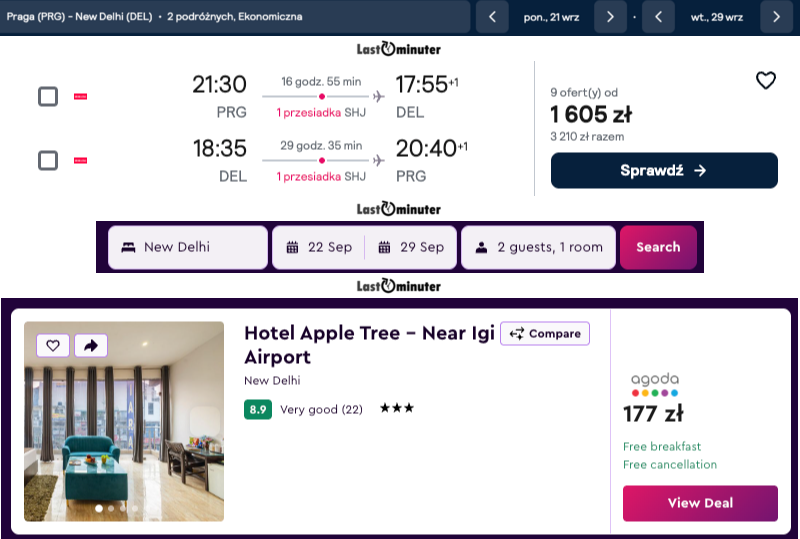Save flight offer with heart icon
800x539 pixels.
point(765,80)
